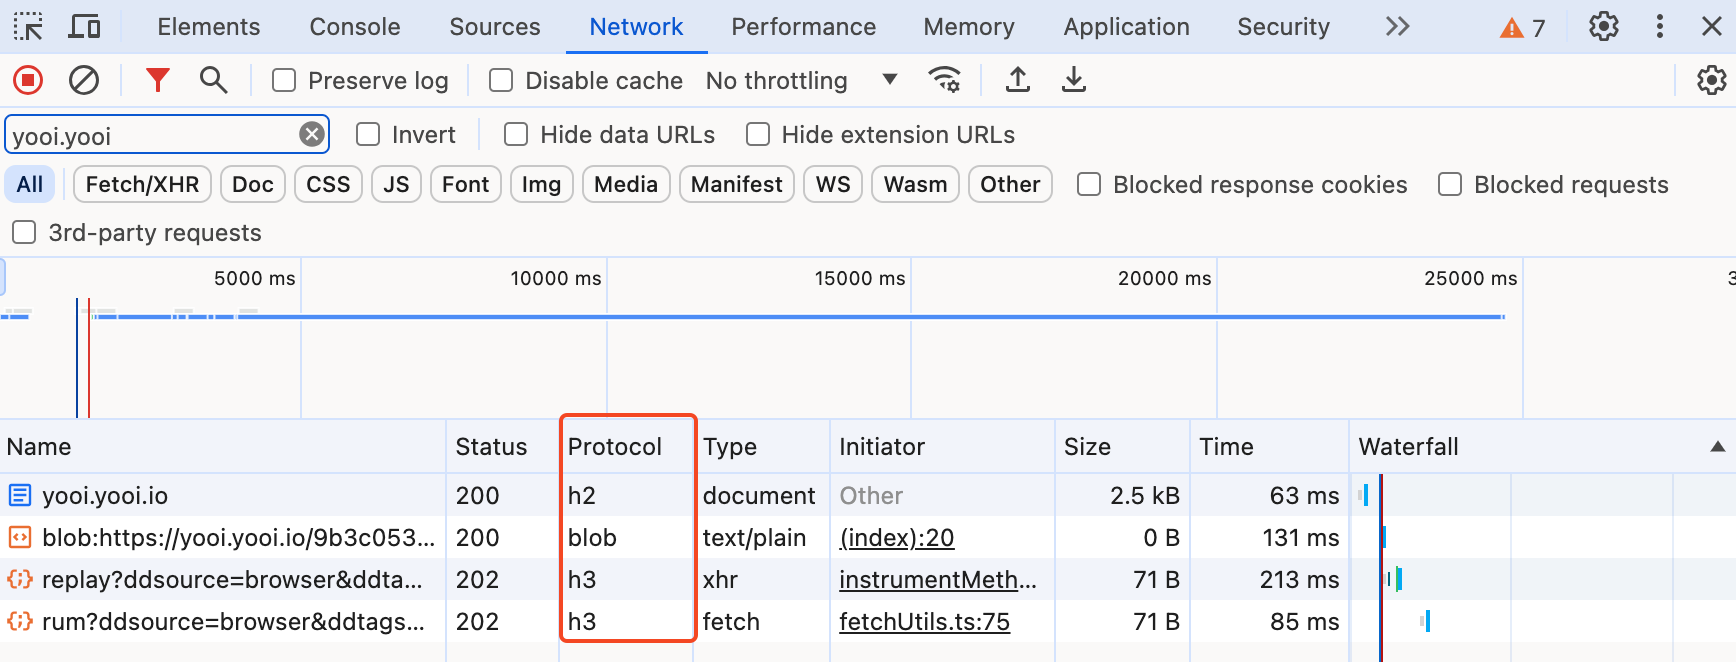Screen dimensions: 1736x662
Task: Open the No throttling dropdown
Action: click(800, 81)
